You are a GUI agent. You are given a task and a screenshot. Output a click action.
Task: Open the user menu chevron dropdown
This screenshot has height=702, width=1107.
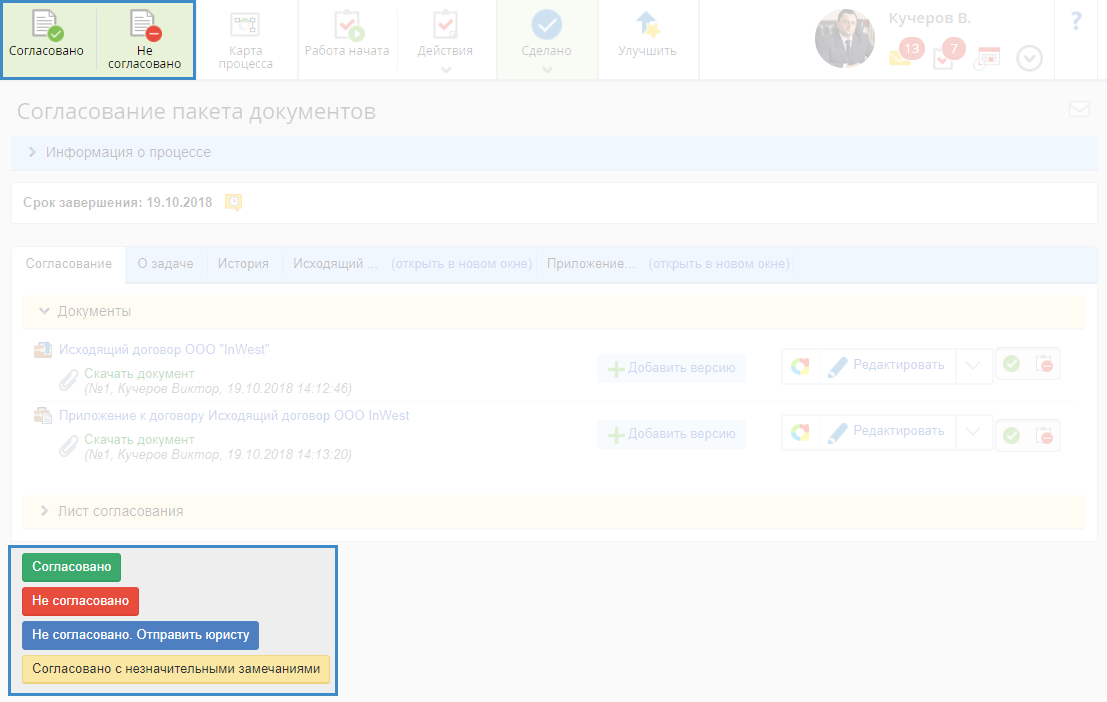pos(1029,59)
